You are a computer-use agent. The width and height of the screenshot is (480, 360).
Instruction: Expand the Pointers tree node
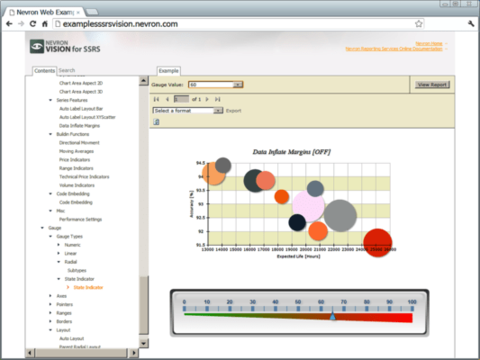coord(50,304)
